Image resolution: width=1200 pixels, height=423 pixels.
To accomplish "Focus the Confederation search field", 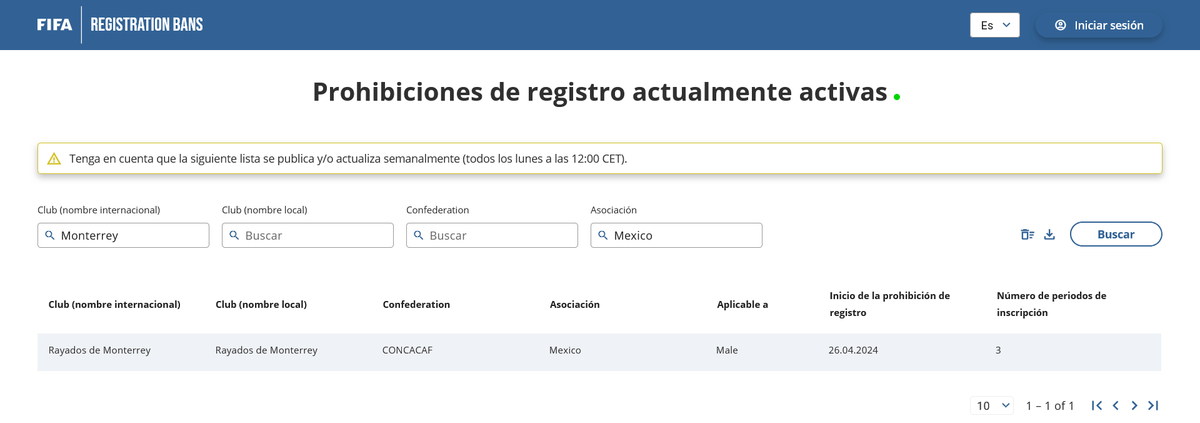I will click(x=492, y=235).
